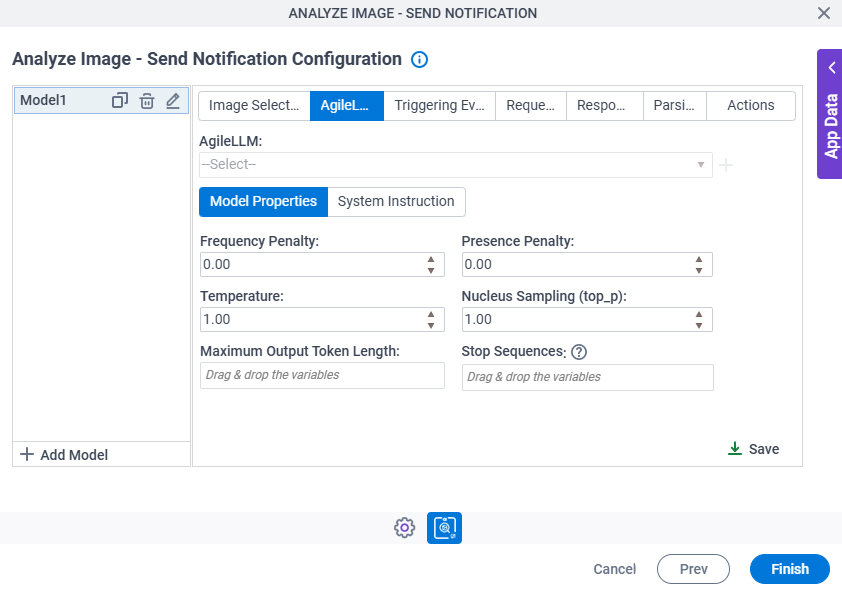Select the AgileLLM tab
842x592 pixels.
click(x=346, y=105)
